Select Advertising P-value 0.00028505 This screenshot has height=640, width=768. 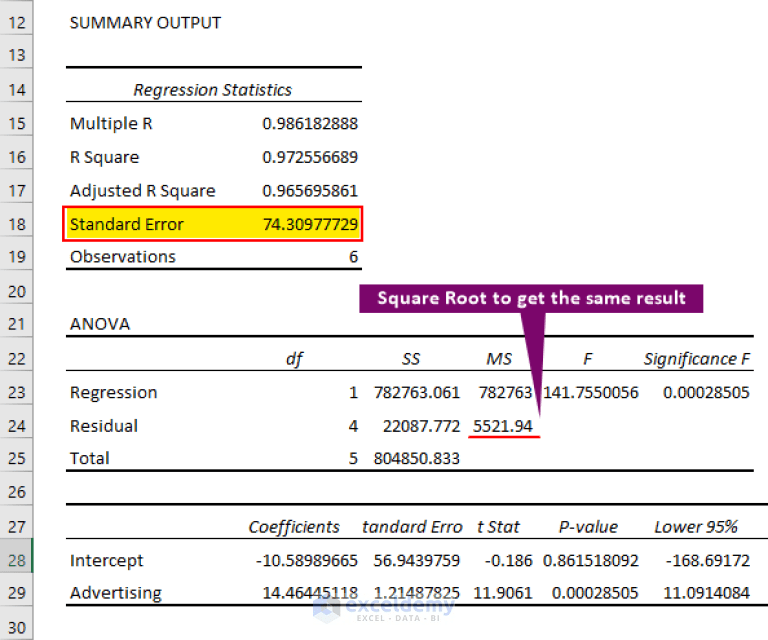coord(595,593)
